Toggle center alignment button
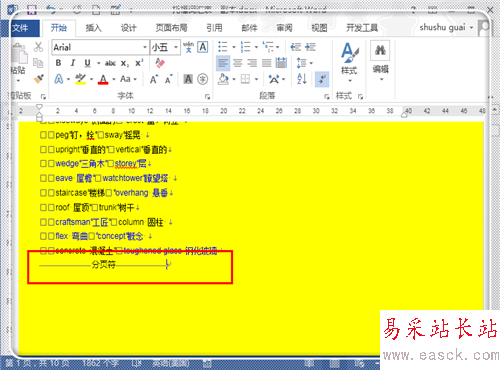Image resolution: width=500 pixels, height=370 pixels. click(x=238, y=63)
